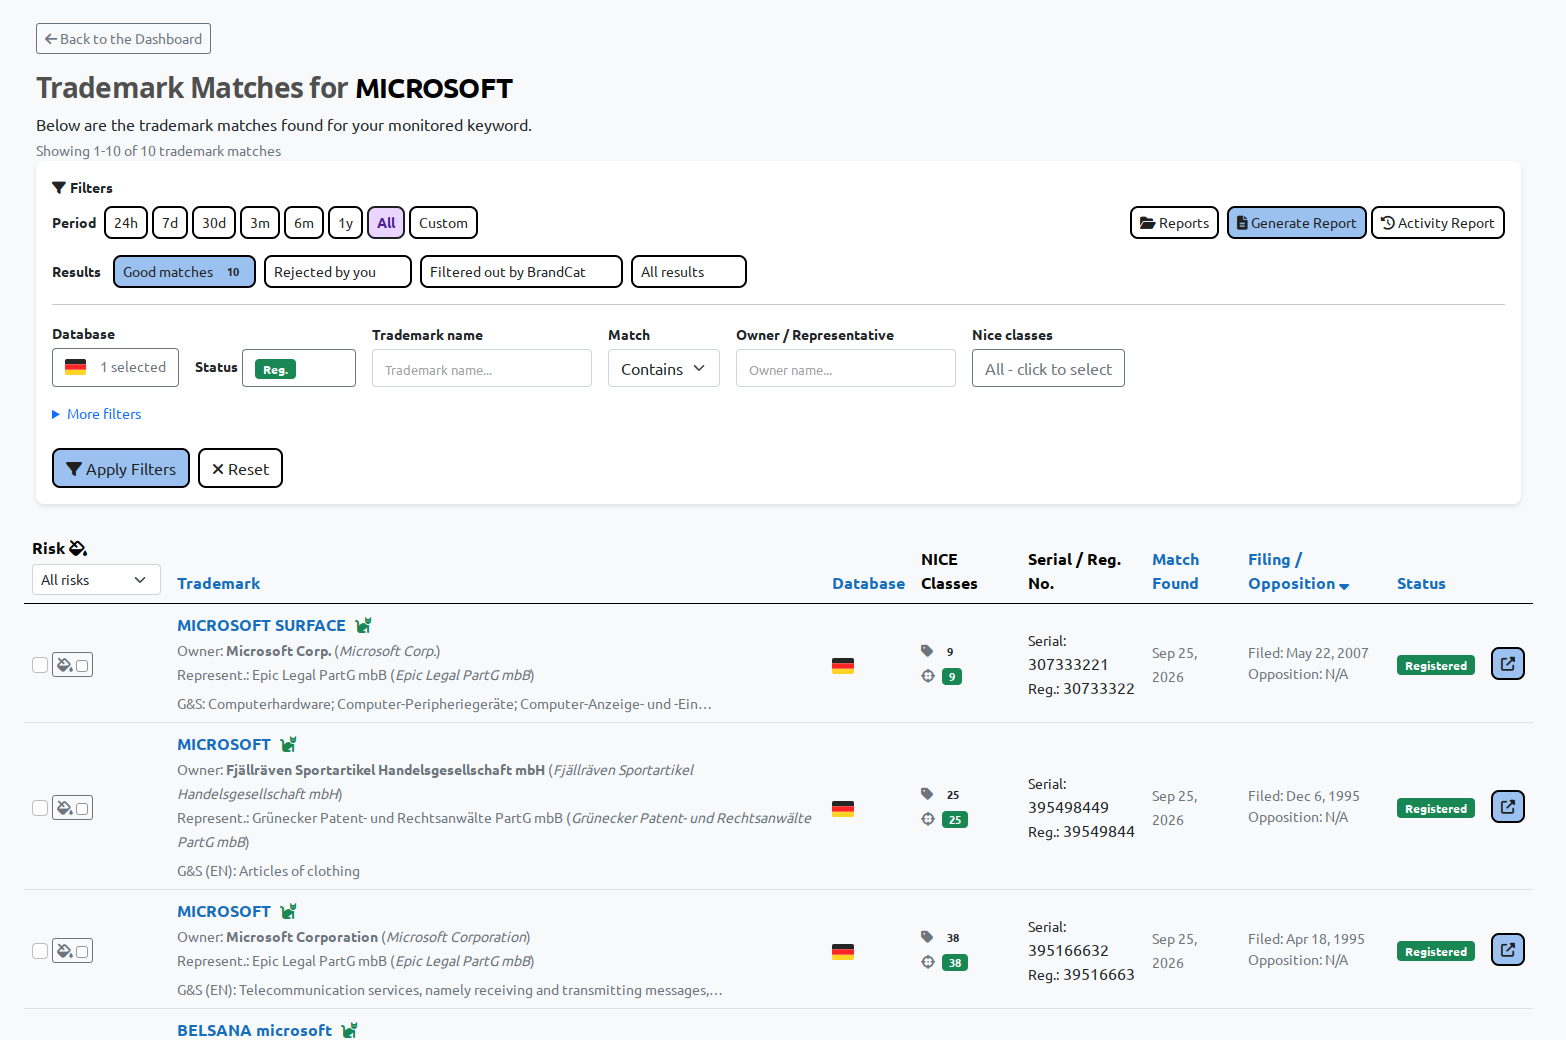Open MICROSOFT SURFACE trademark link
Screen dimensions: 1566x1040
pyautogui.click(x=261, y=625)
